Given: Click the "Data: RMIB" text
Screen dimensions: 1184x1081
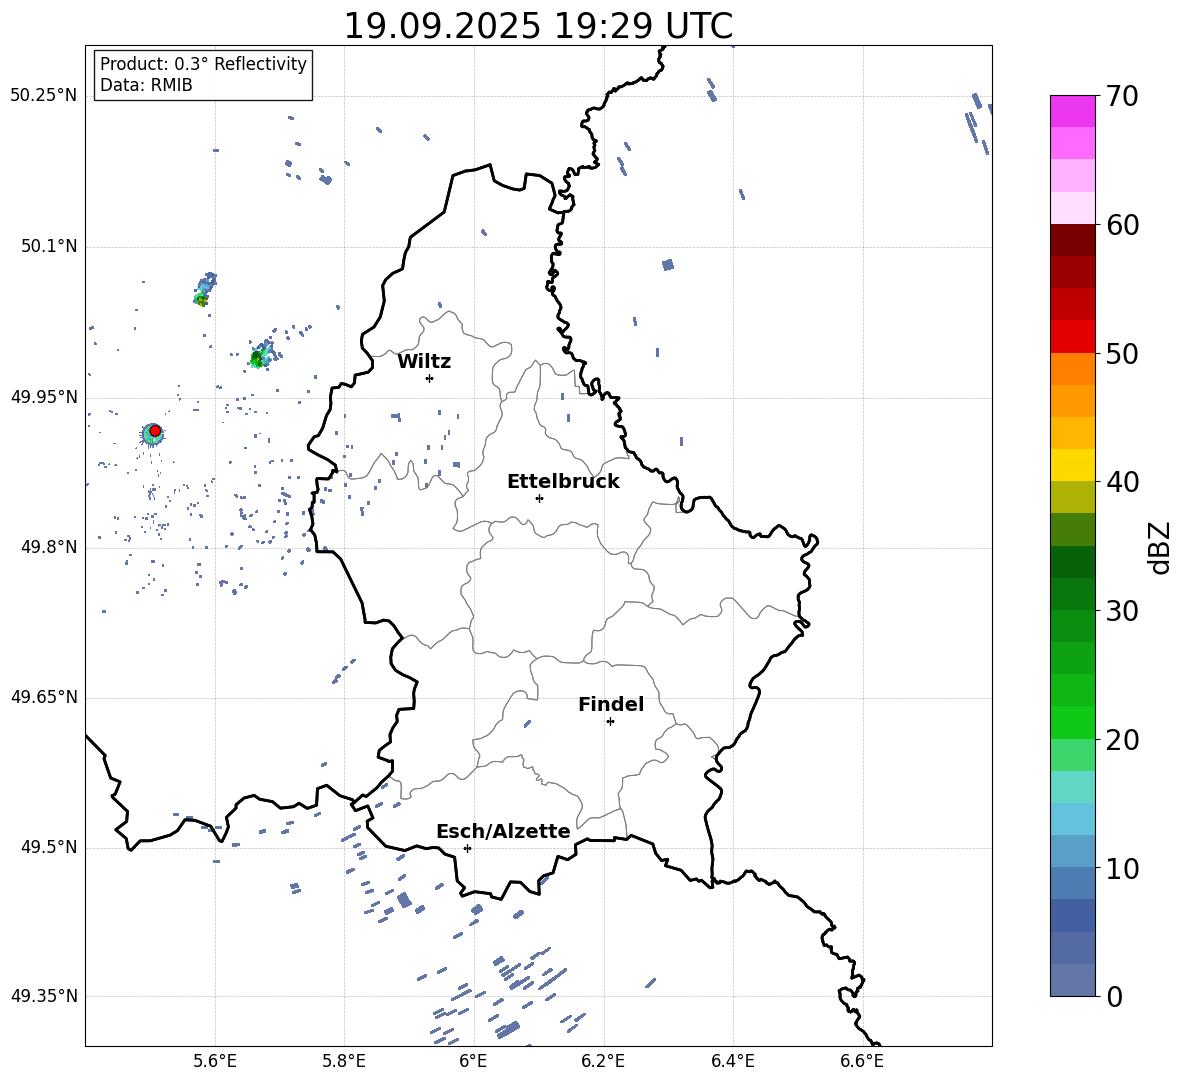Looking at the screenshot, I should point(146,85).
